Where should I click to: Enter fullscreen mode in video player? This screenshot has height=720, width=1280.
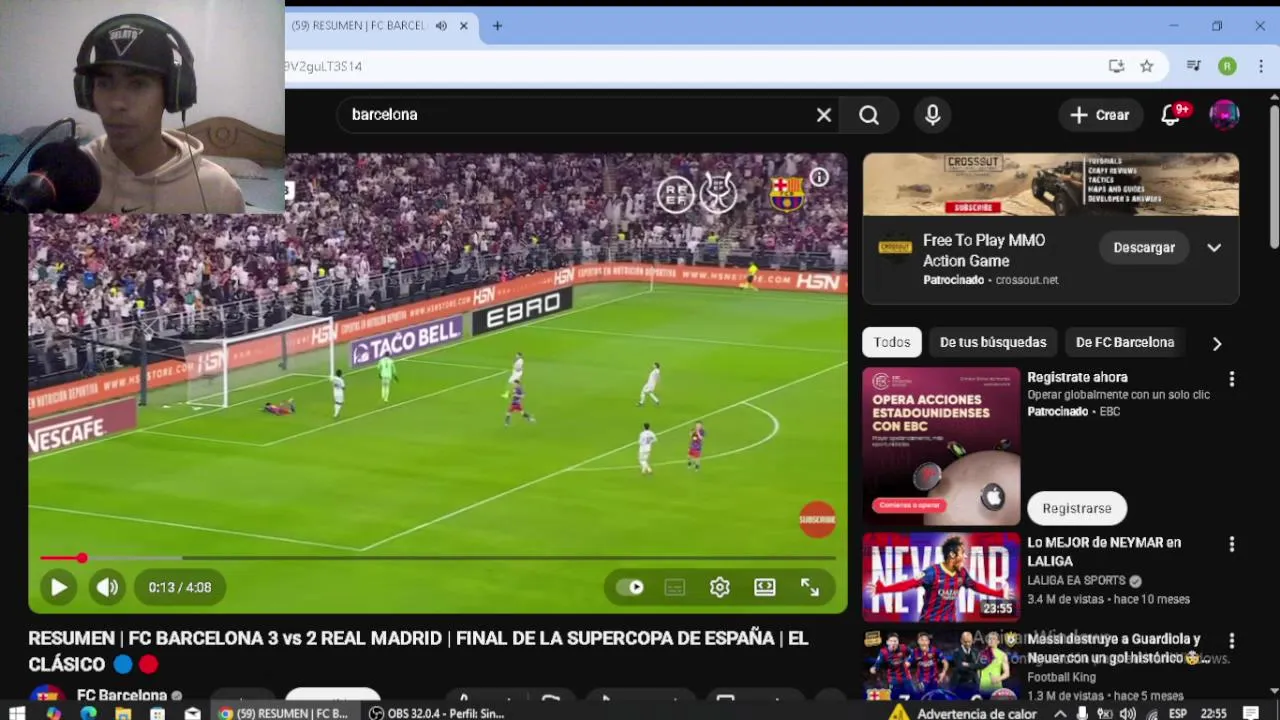tap(810, 587)
